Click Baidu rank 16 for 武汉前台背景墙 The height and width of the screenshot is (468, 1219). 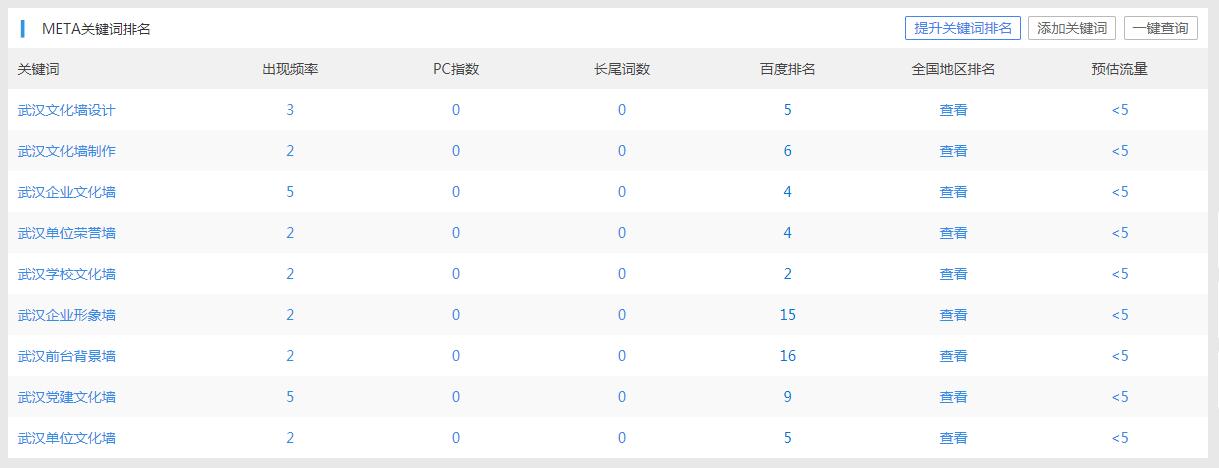788,356
